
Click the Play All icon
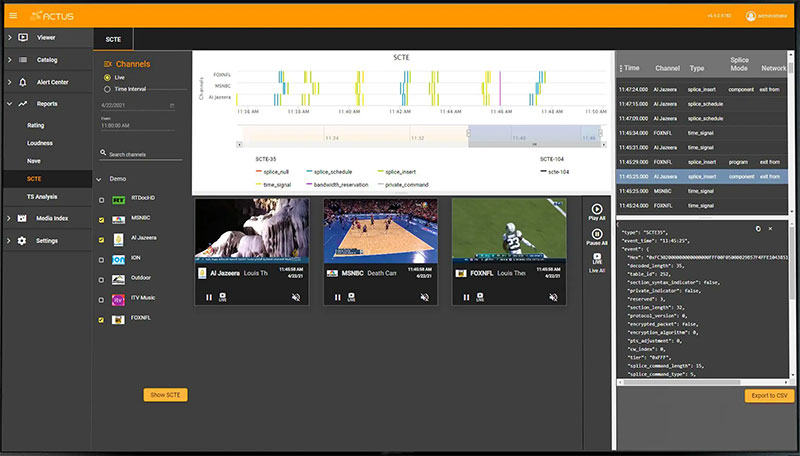pos(597,209)
